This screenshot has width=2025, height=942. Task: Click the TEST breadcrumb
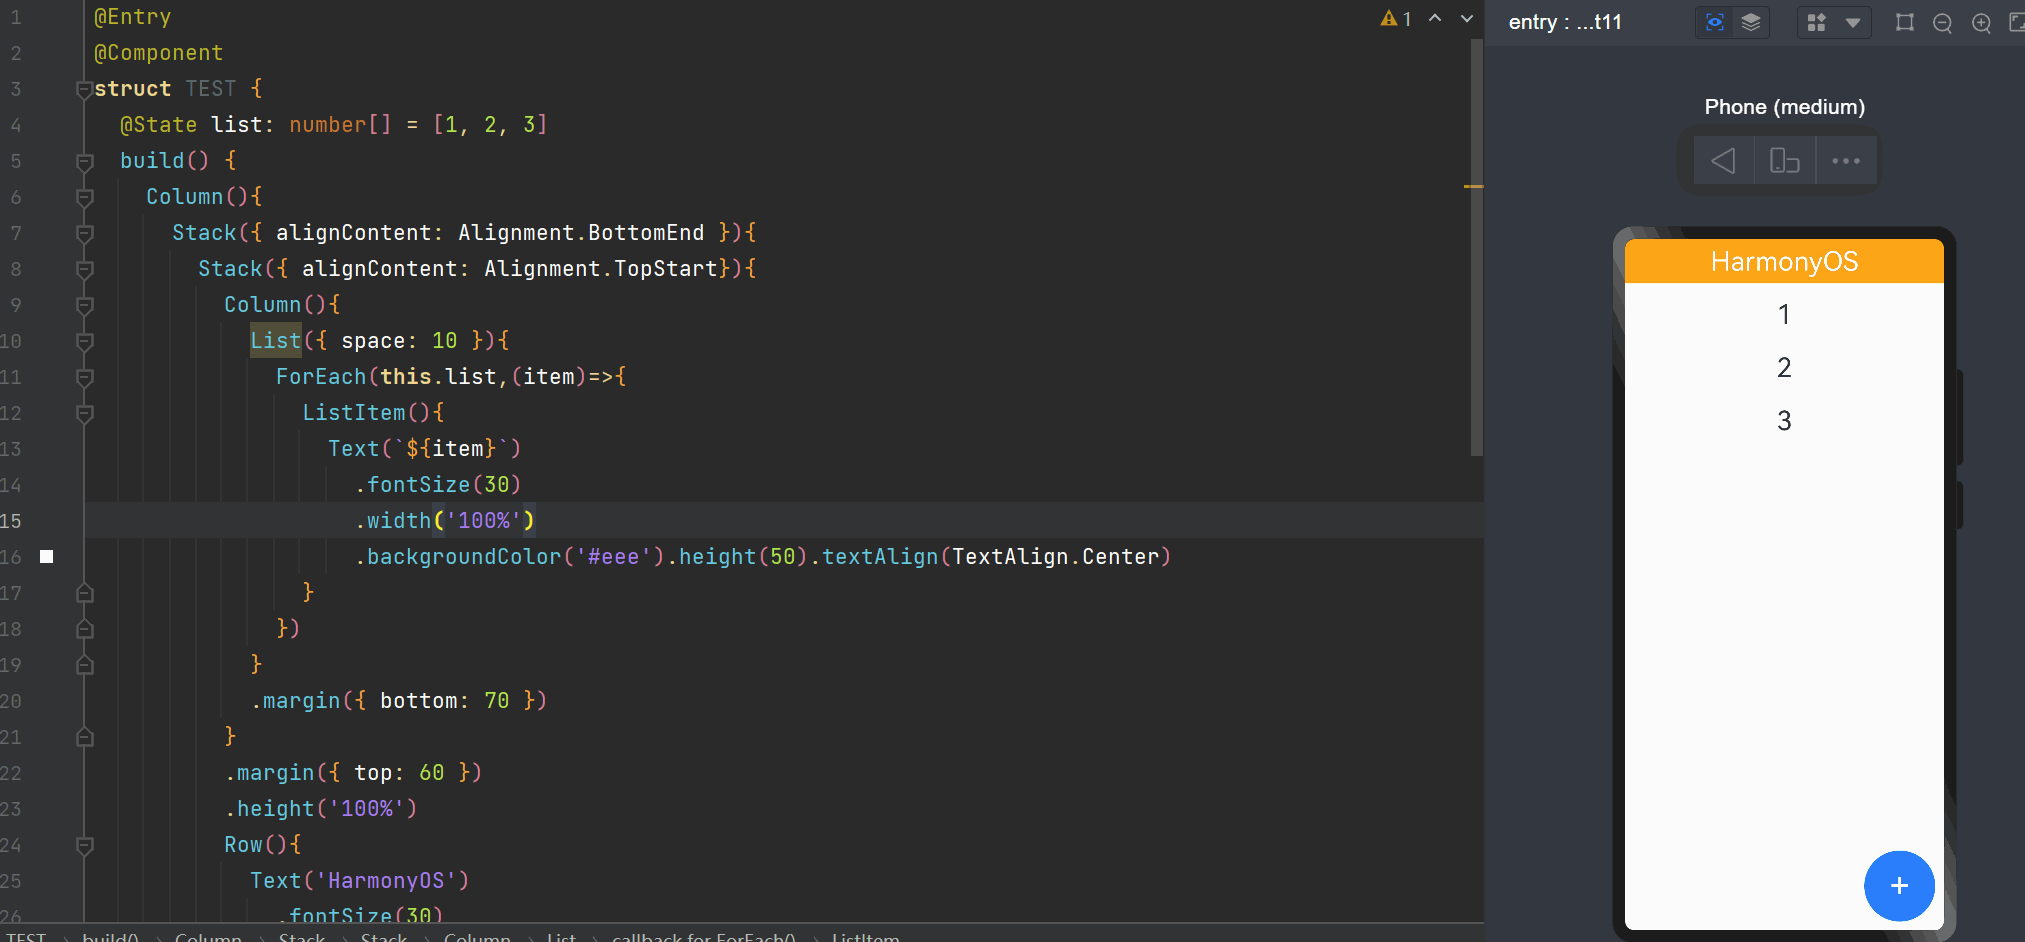(26, 937)
